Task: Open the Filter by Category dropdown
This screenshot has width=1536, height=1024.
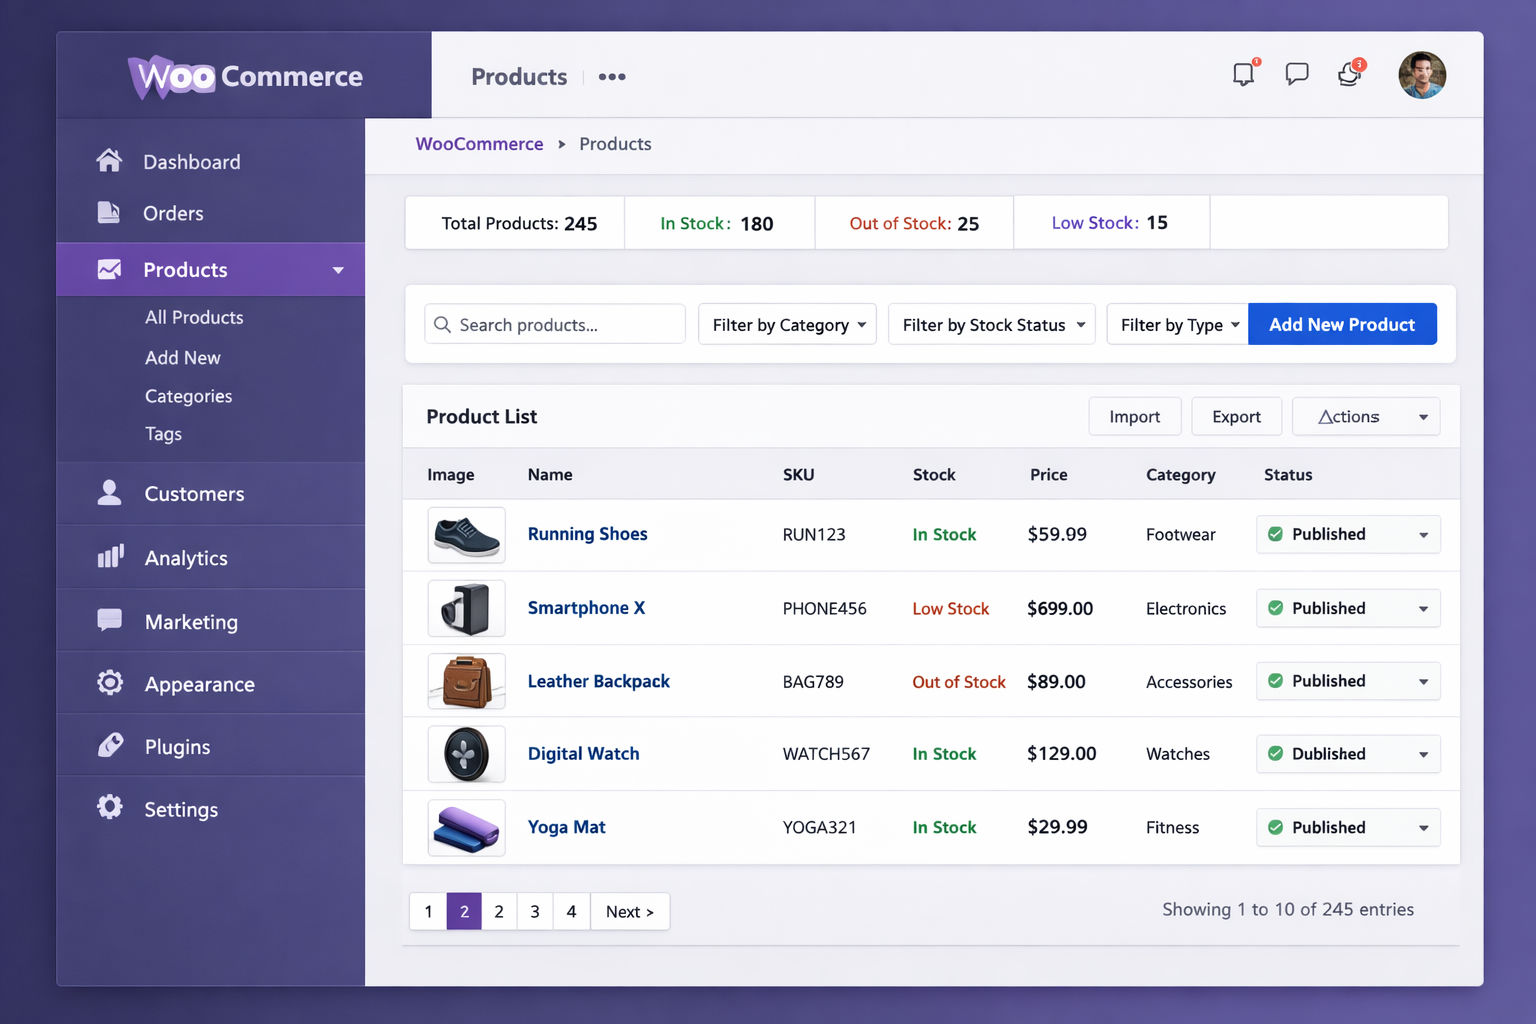Action: [x=788, y=325]
